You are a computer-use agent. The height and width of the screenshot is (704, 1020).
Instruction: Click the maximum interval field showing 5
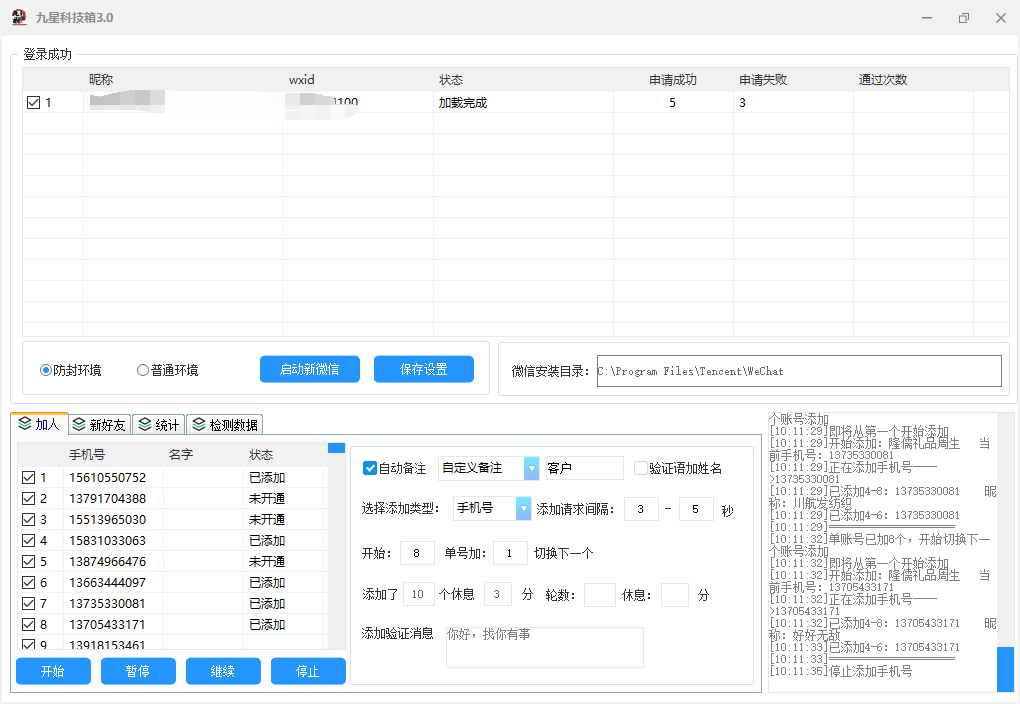coord(695,509)
